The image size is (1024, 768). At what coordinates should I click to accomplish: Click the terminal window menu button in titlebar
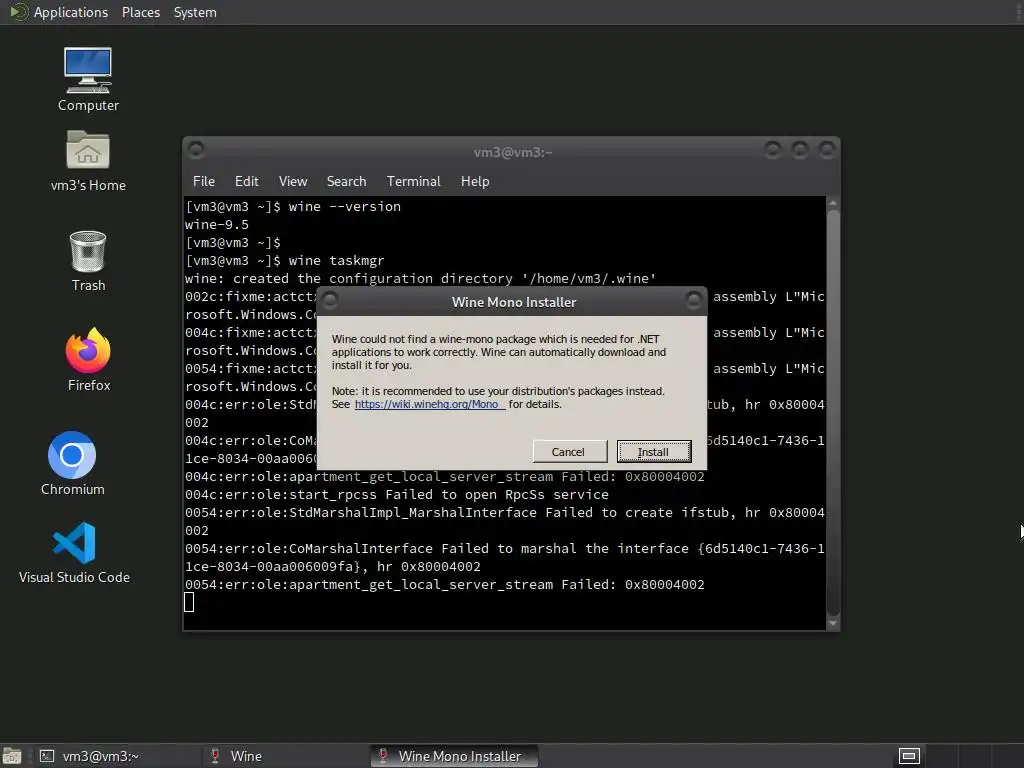196,150
